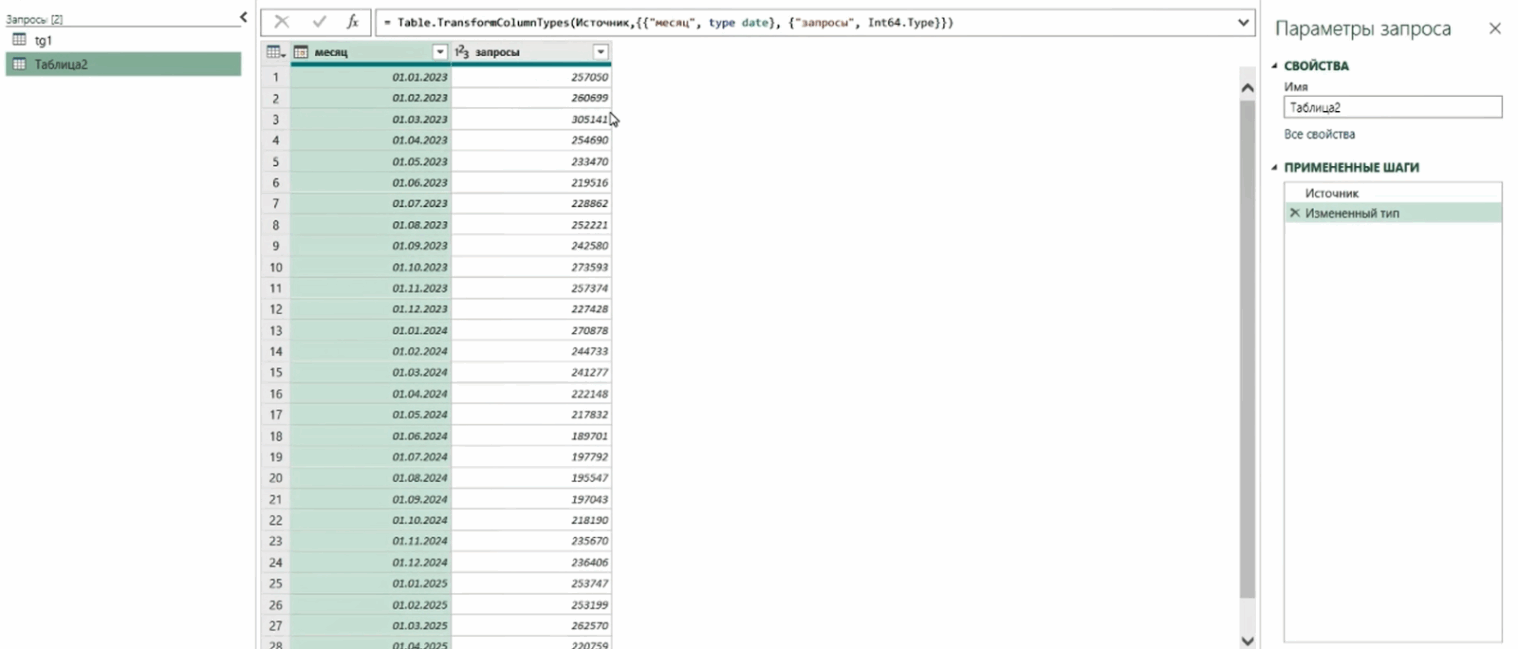1518x649 pixels.
Task: Click cell value 252221
Action: click(x=531, y=225)
